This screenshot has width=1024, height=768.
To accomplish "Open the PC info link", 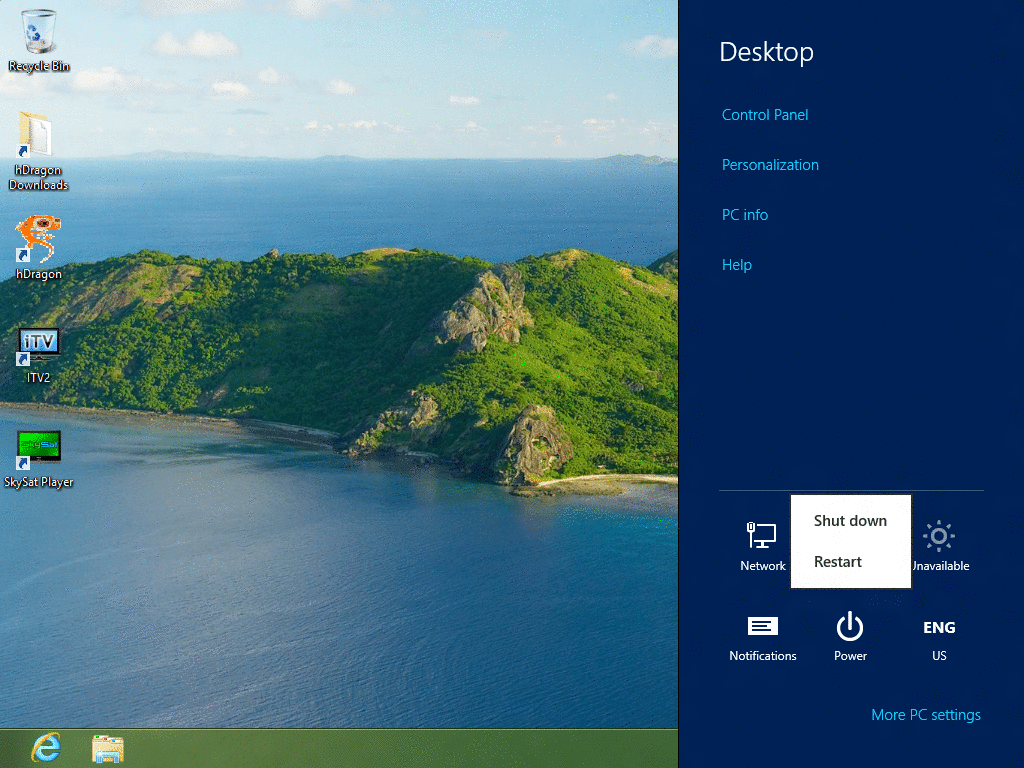I will click(744, 215).
